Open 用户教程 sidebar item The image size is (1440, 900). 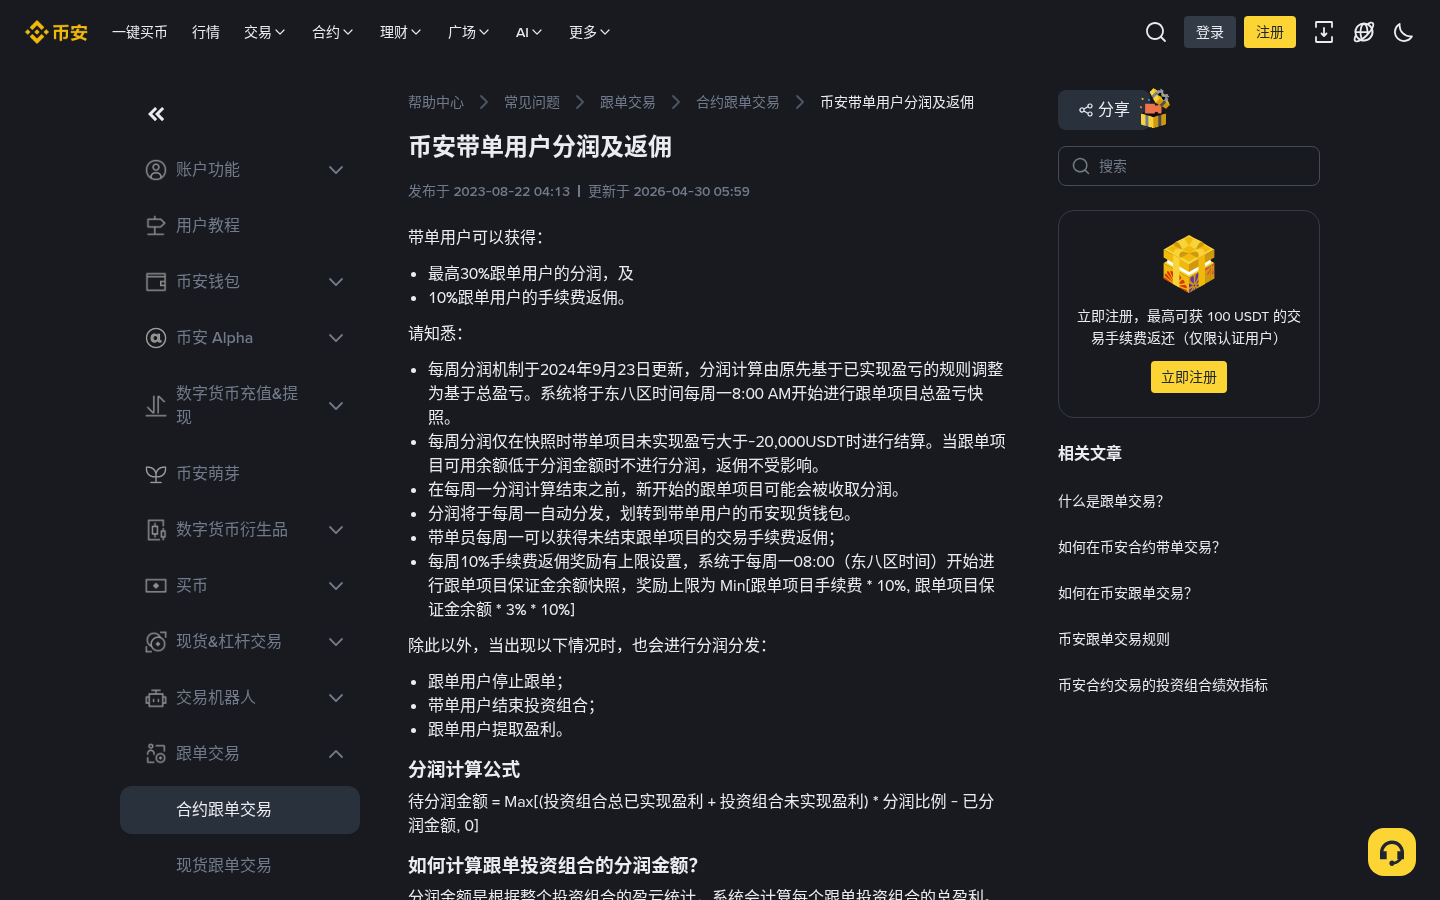coord(240,226)
